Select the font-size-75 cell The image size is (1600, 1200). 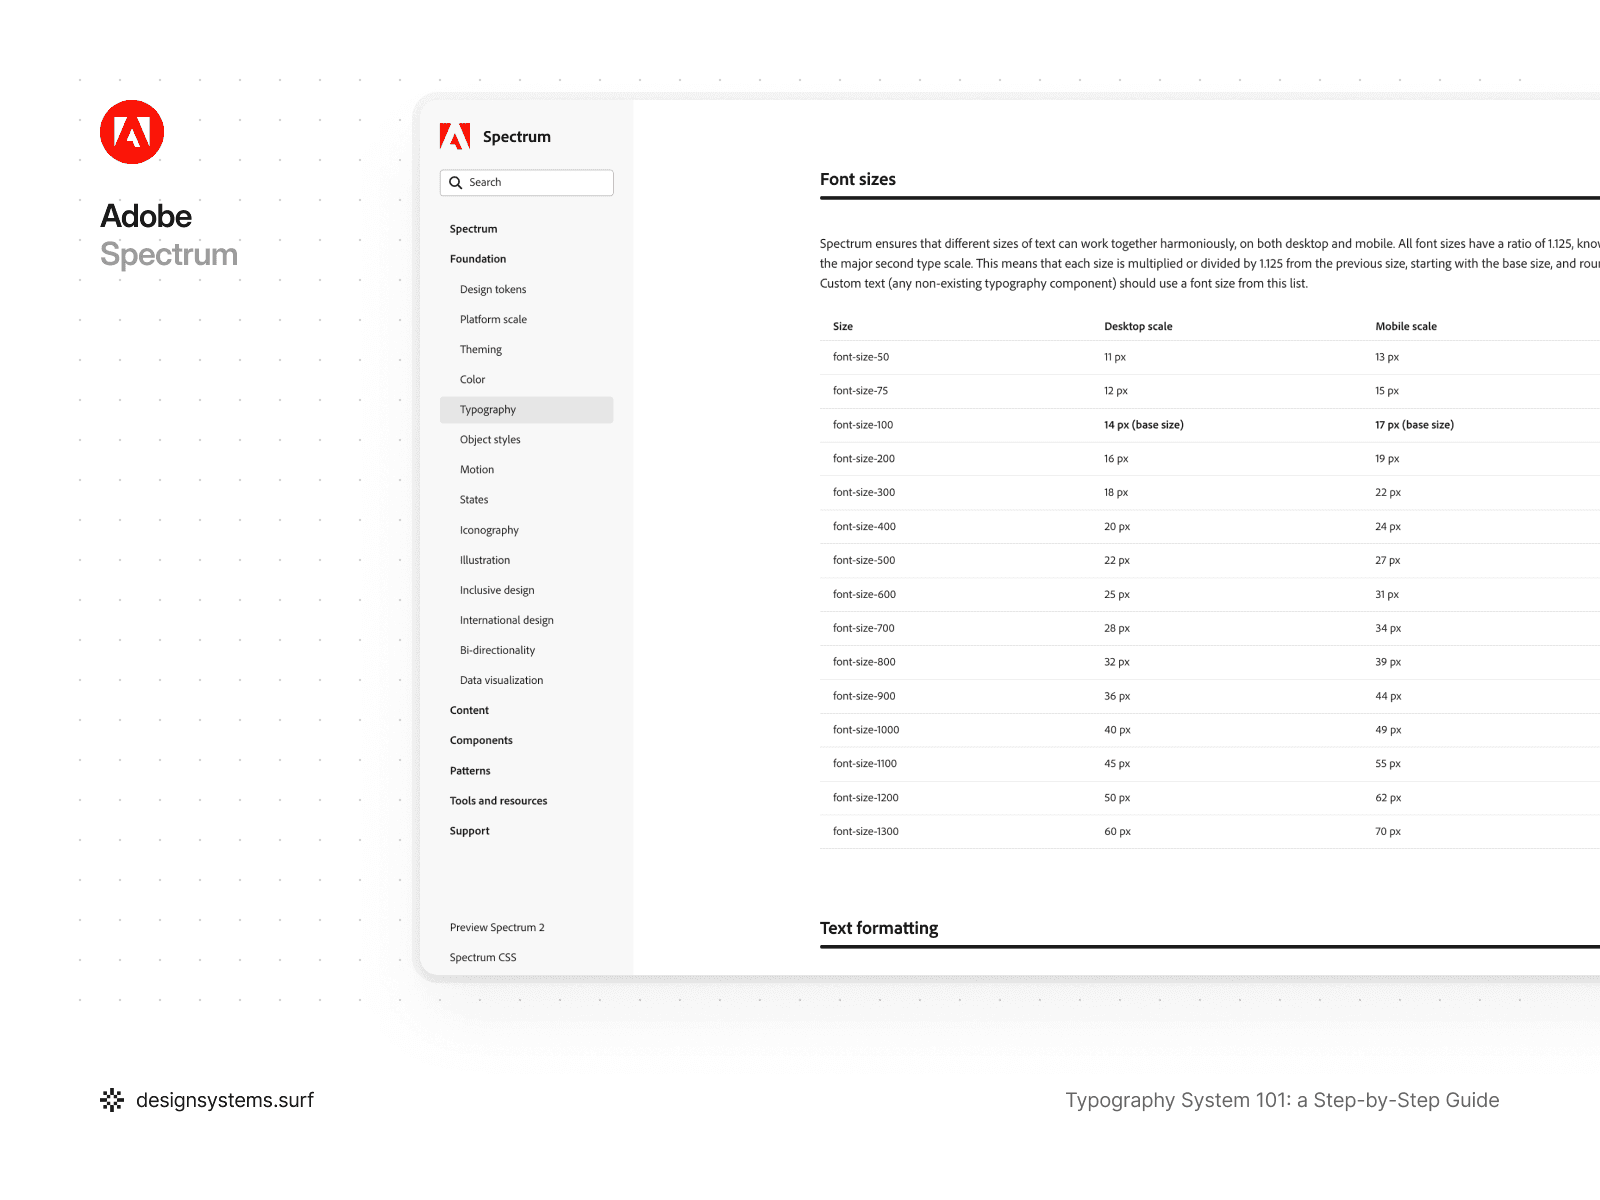[860, 391]
